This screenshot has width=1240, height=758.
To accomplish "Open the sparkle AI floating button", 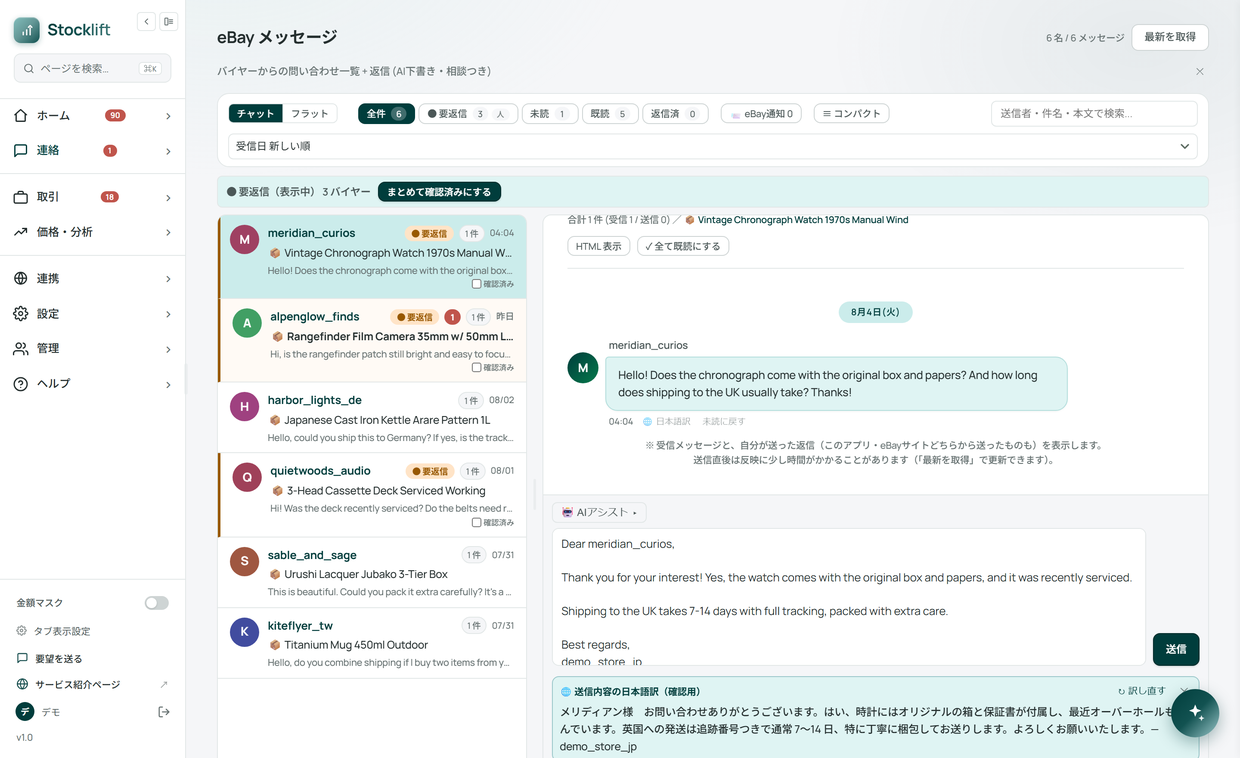I will pos(1195,713).
